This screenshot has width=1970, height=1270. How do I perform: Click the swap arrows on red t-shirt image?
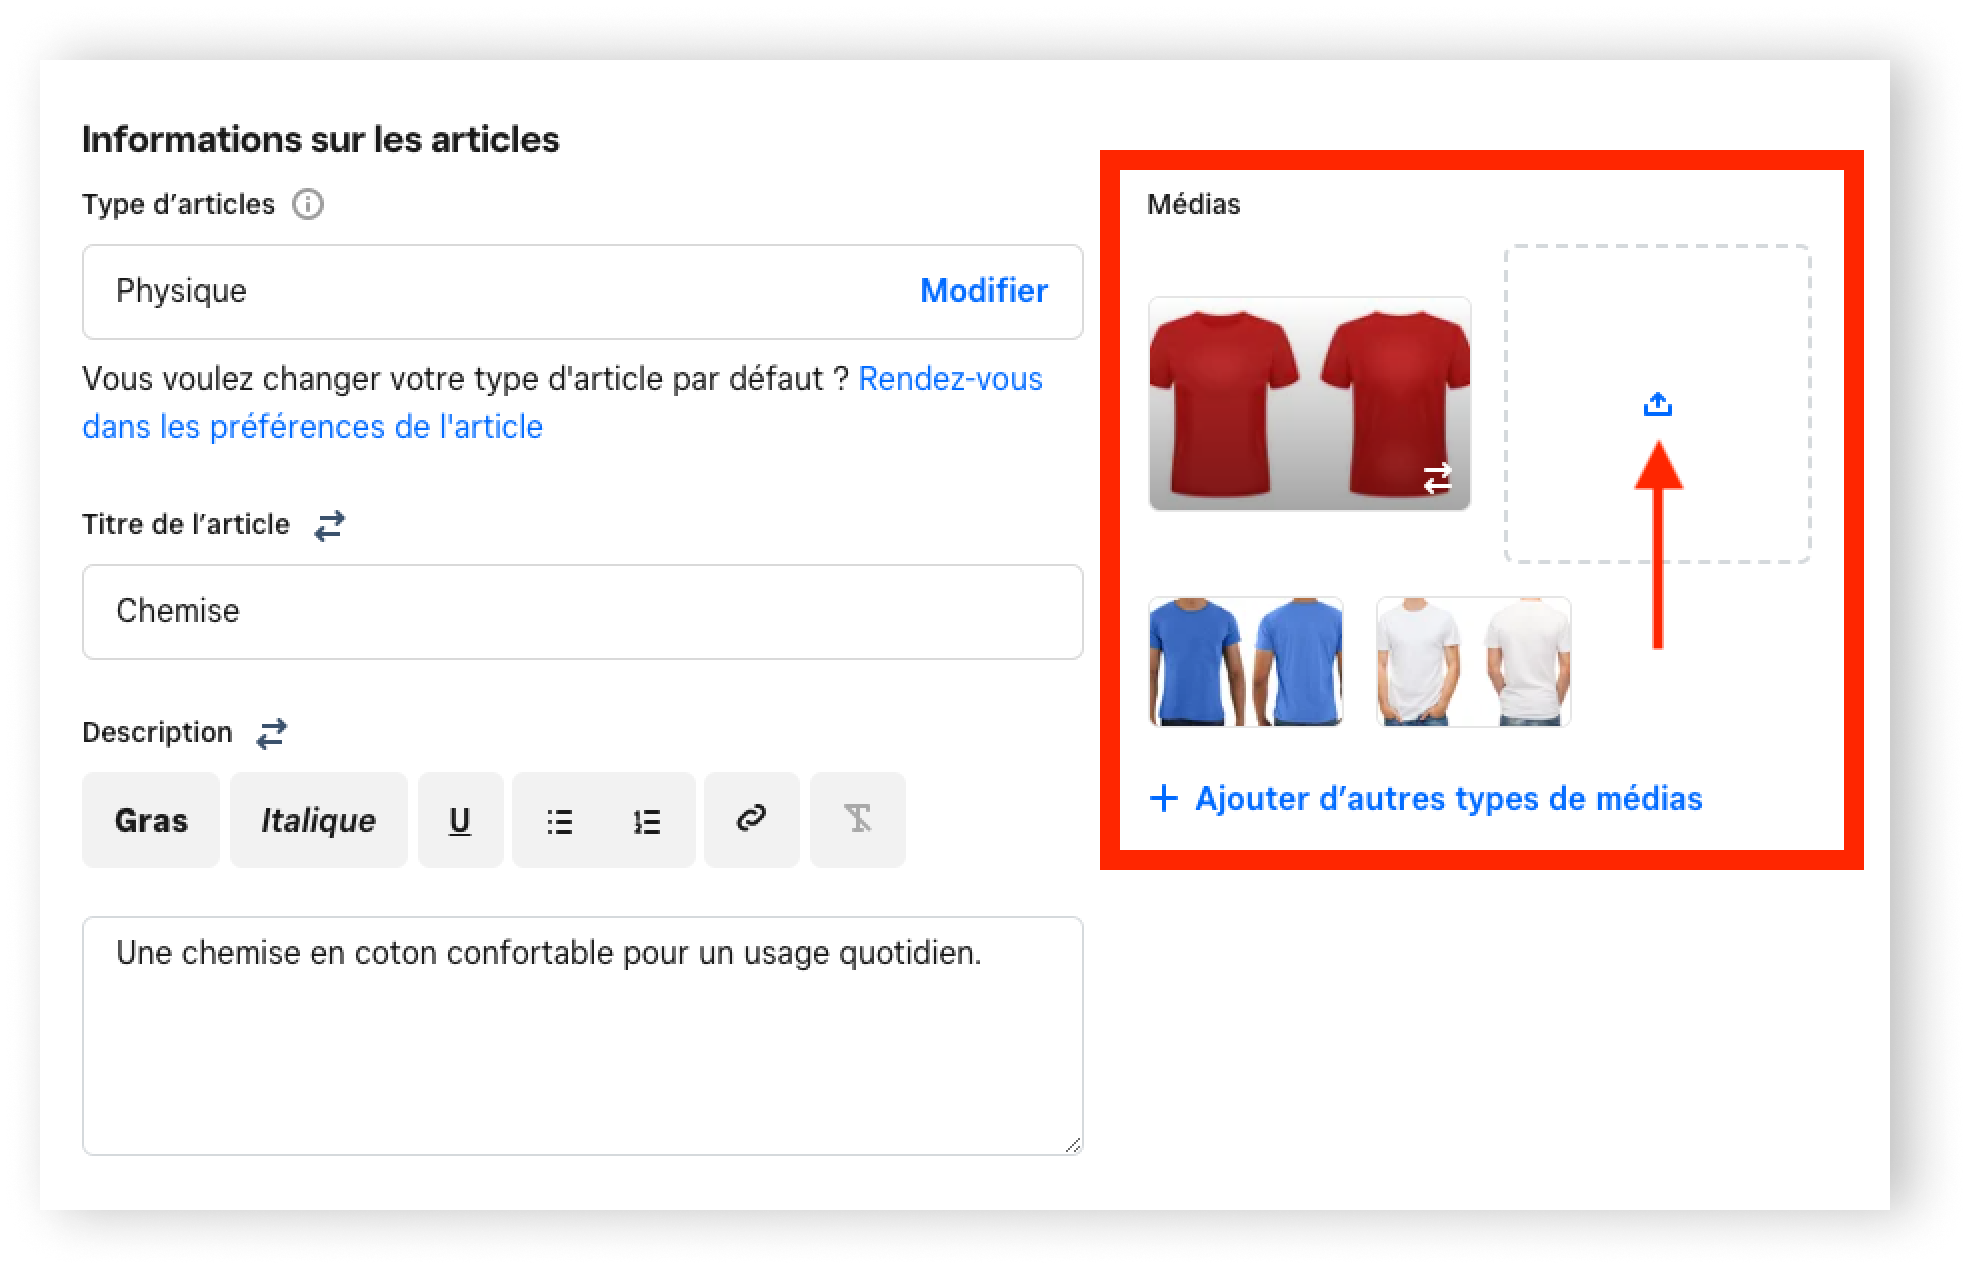[x=1437, y=478]
